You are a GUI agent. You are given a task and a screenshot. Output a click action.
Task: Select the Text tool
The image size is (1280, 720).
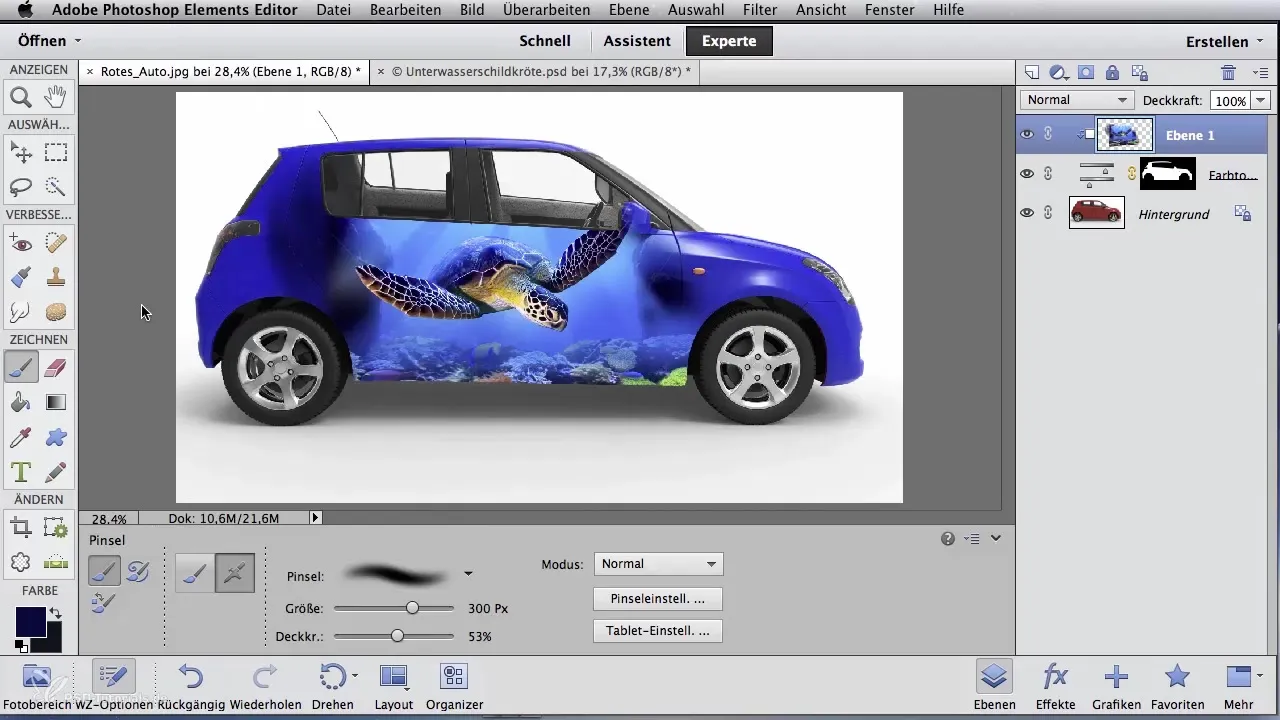click(x=21, y=471)
